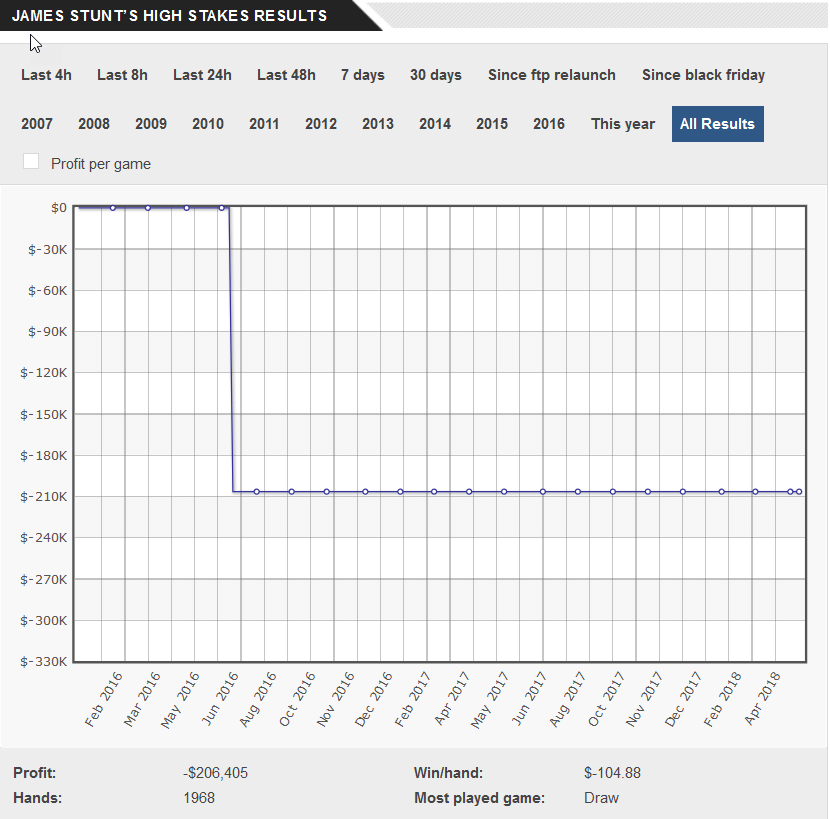Filter results by year 2014
Viewport: 830px width, 819px height.
click(x=435, y=124)
